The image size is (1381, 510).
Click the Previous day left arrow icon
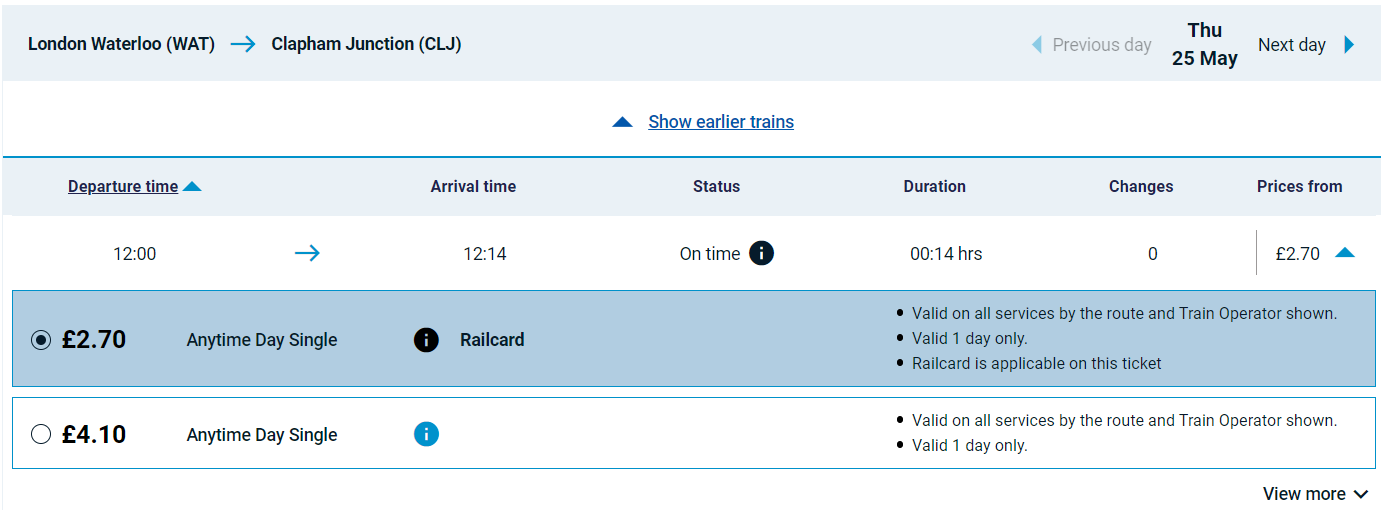coord(1037,45)
